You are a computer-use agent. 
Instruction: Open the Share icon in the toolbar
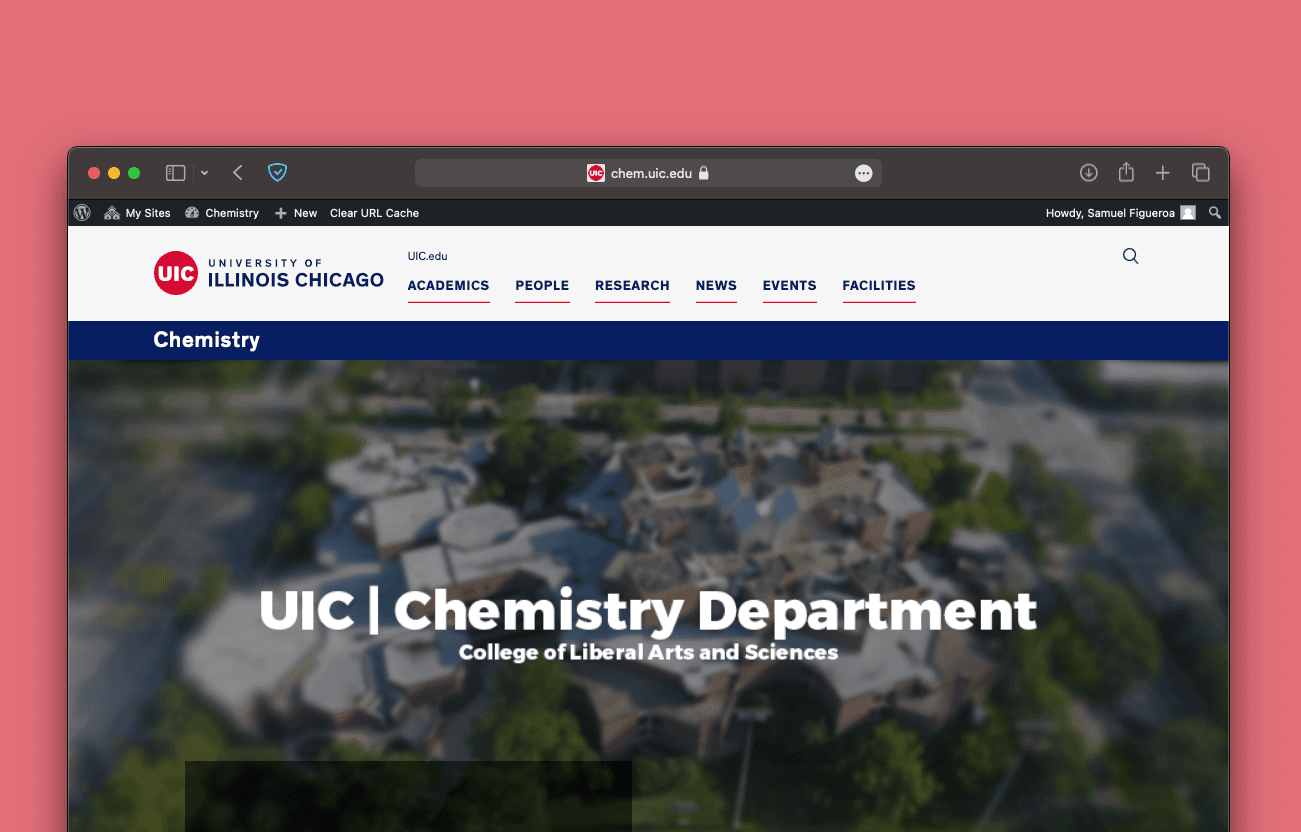click(x=1126, y=172)
